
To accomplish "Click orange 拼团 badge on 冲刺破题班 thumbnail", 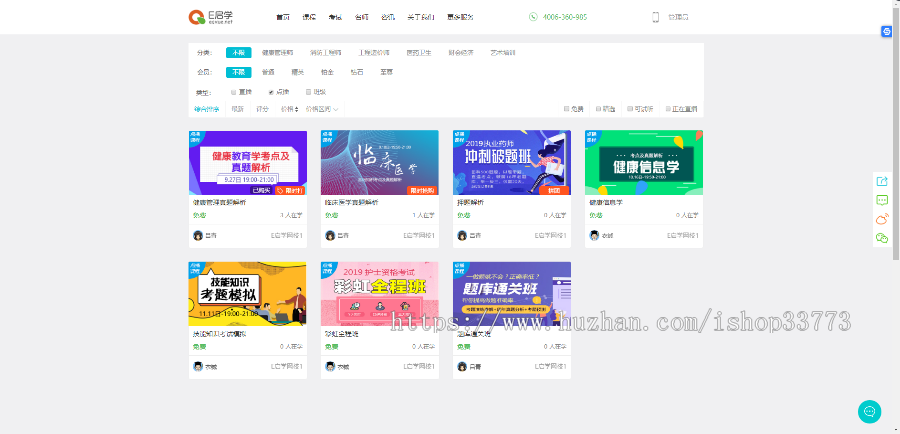I will click(554, 191).
